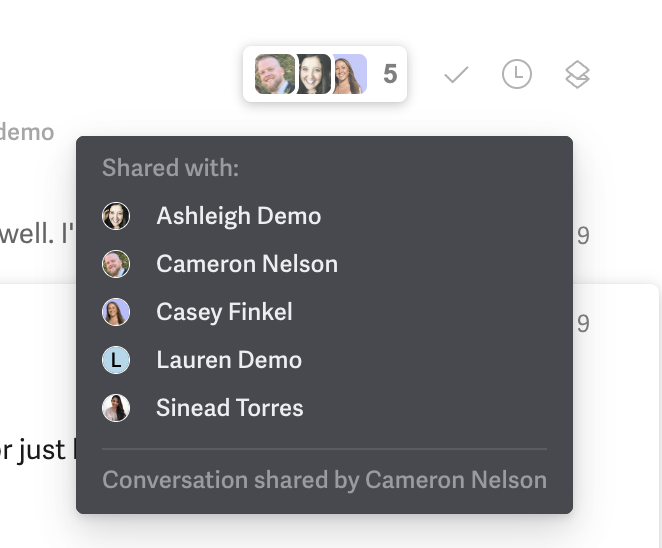
Task: Click Ashleigh Demo's round avatar
Action: [x=116, y=216]
